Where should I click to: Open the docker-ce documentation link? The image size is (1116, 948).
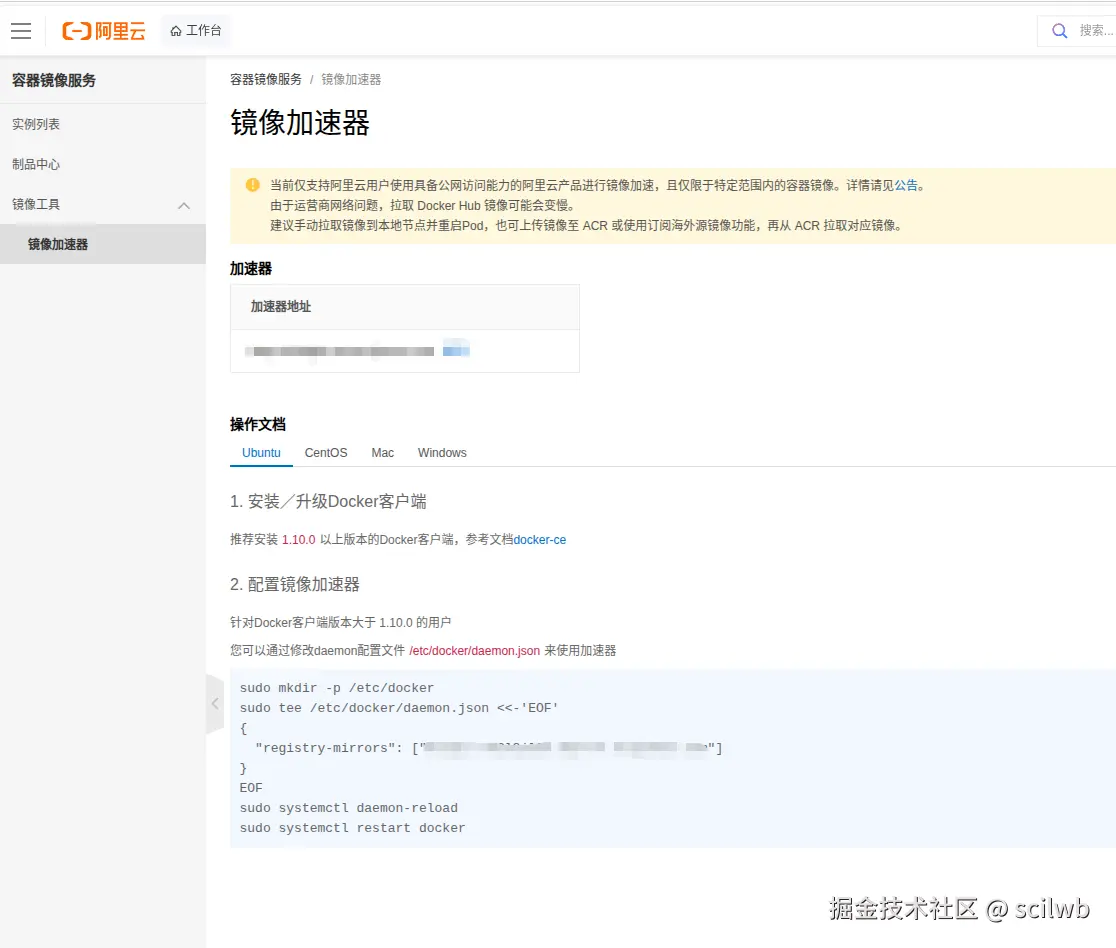pyautogui.click(x=539, y=539)
